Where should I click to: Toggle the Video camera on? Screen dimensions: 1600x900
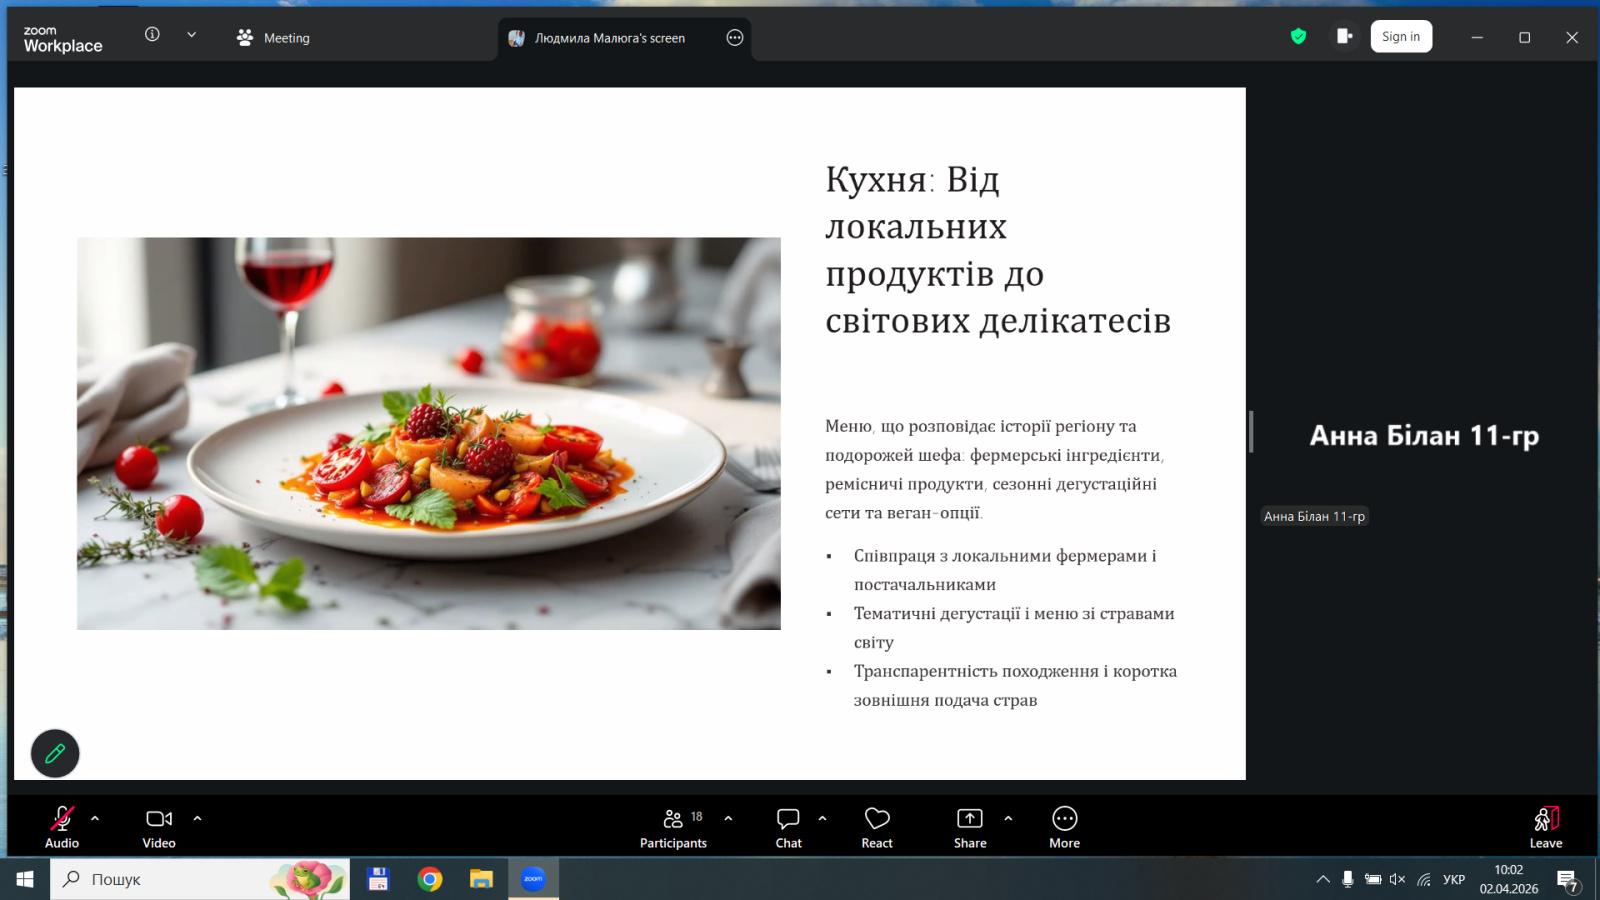pyautogui.click(x=159, y=827)
